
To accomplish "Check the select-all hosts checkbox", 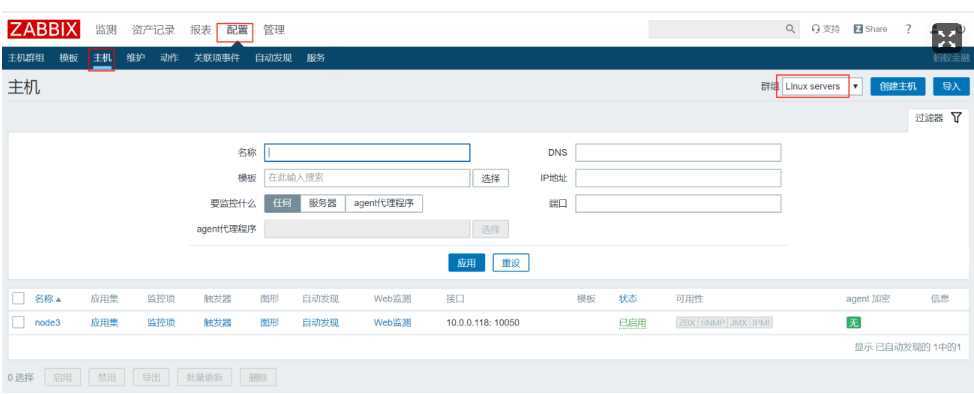I will (x=19, y=299).
